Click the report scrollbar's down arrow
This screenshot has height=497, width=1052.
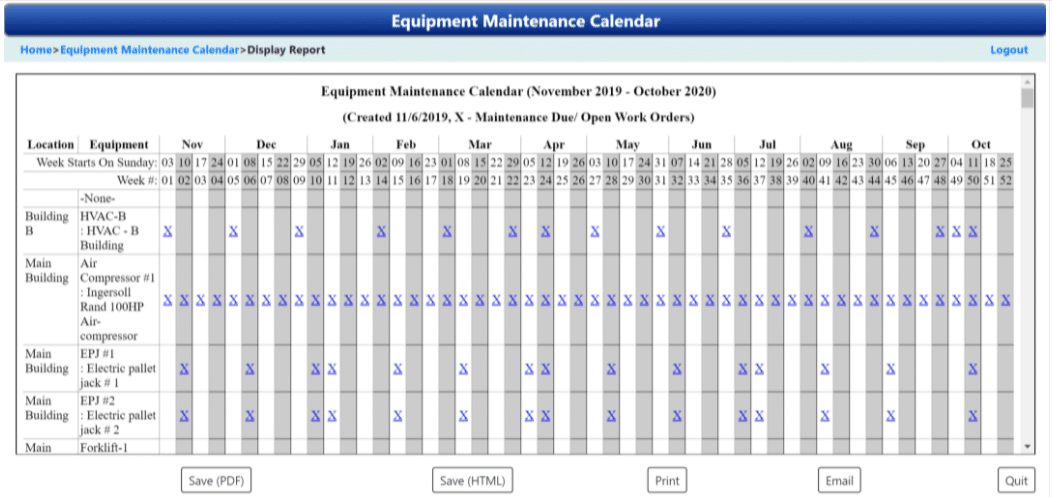1027,446
